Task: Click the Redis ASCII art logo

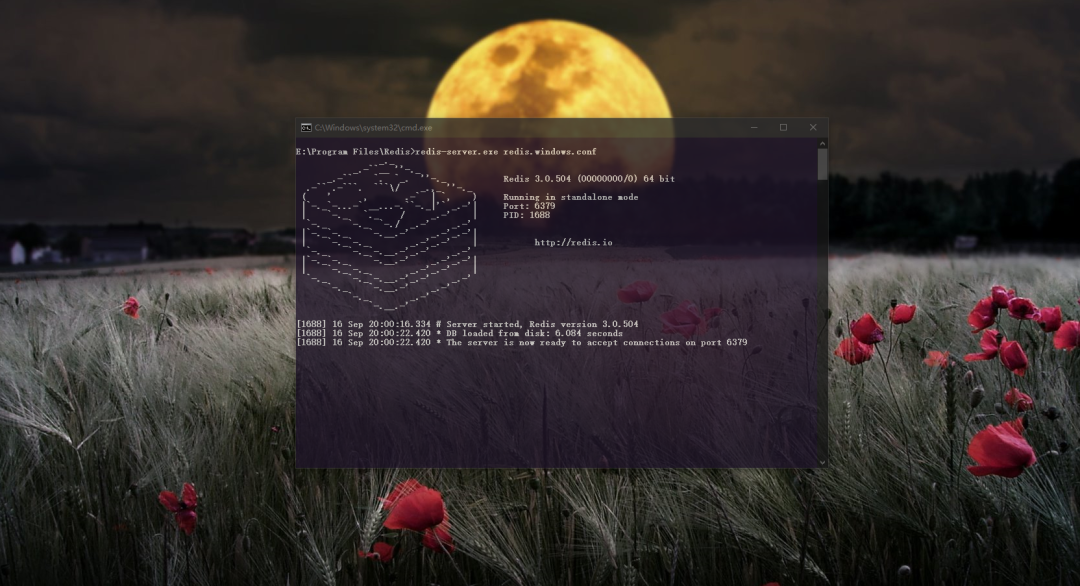Action: point(389,236)
